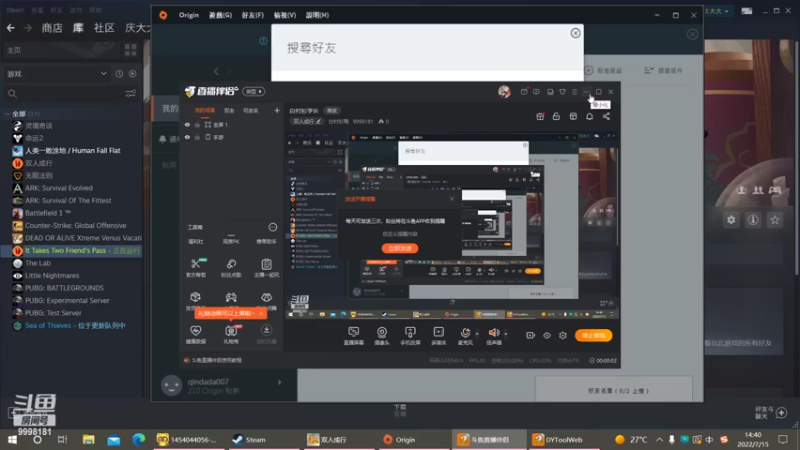Add 摄像头 camera source
The width and height of the screenshot is (800, 450).
(x=382, y=336)
